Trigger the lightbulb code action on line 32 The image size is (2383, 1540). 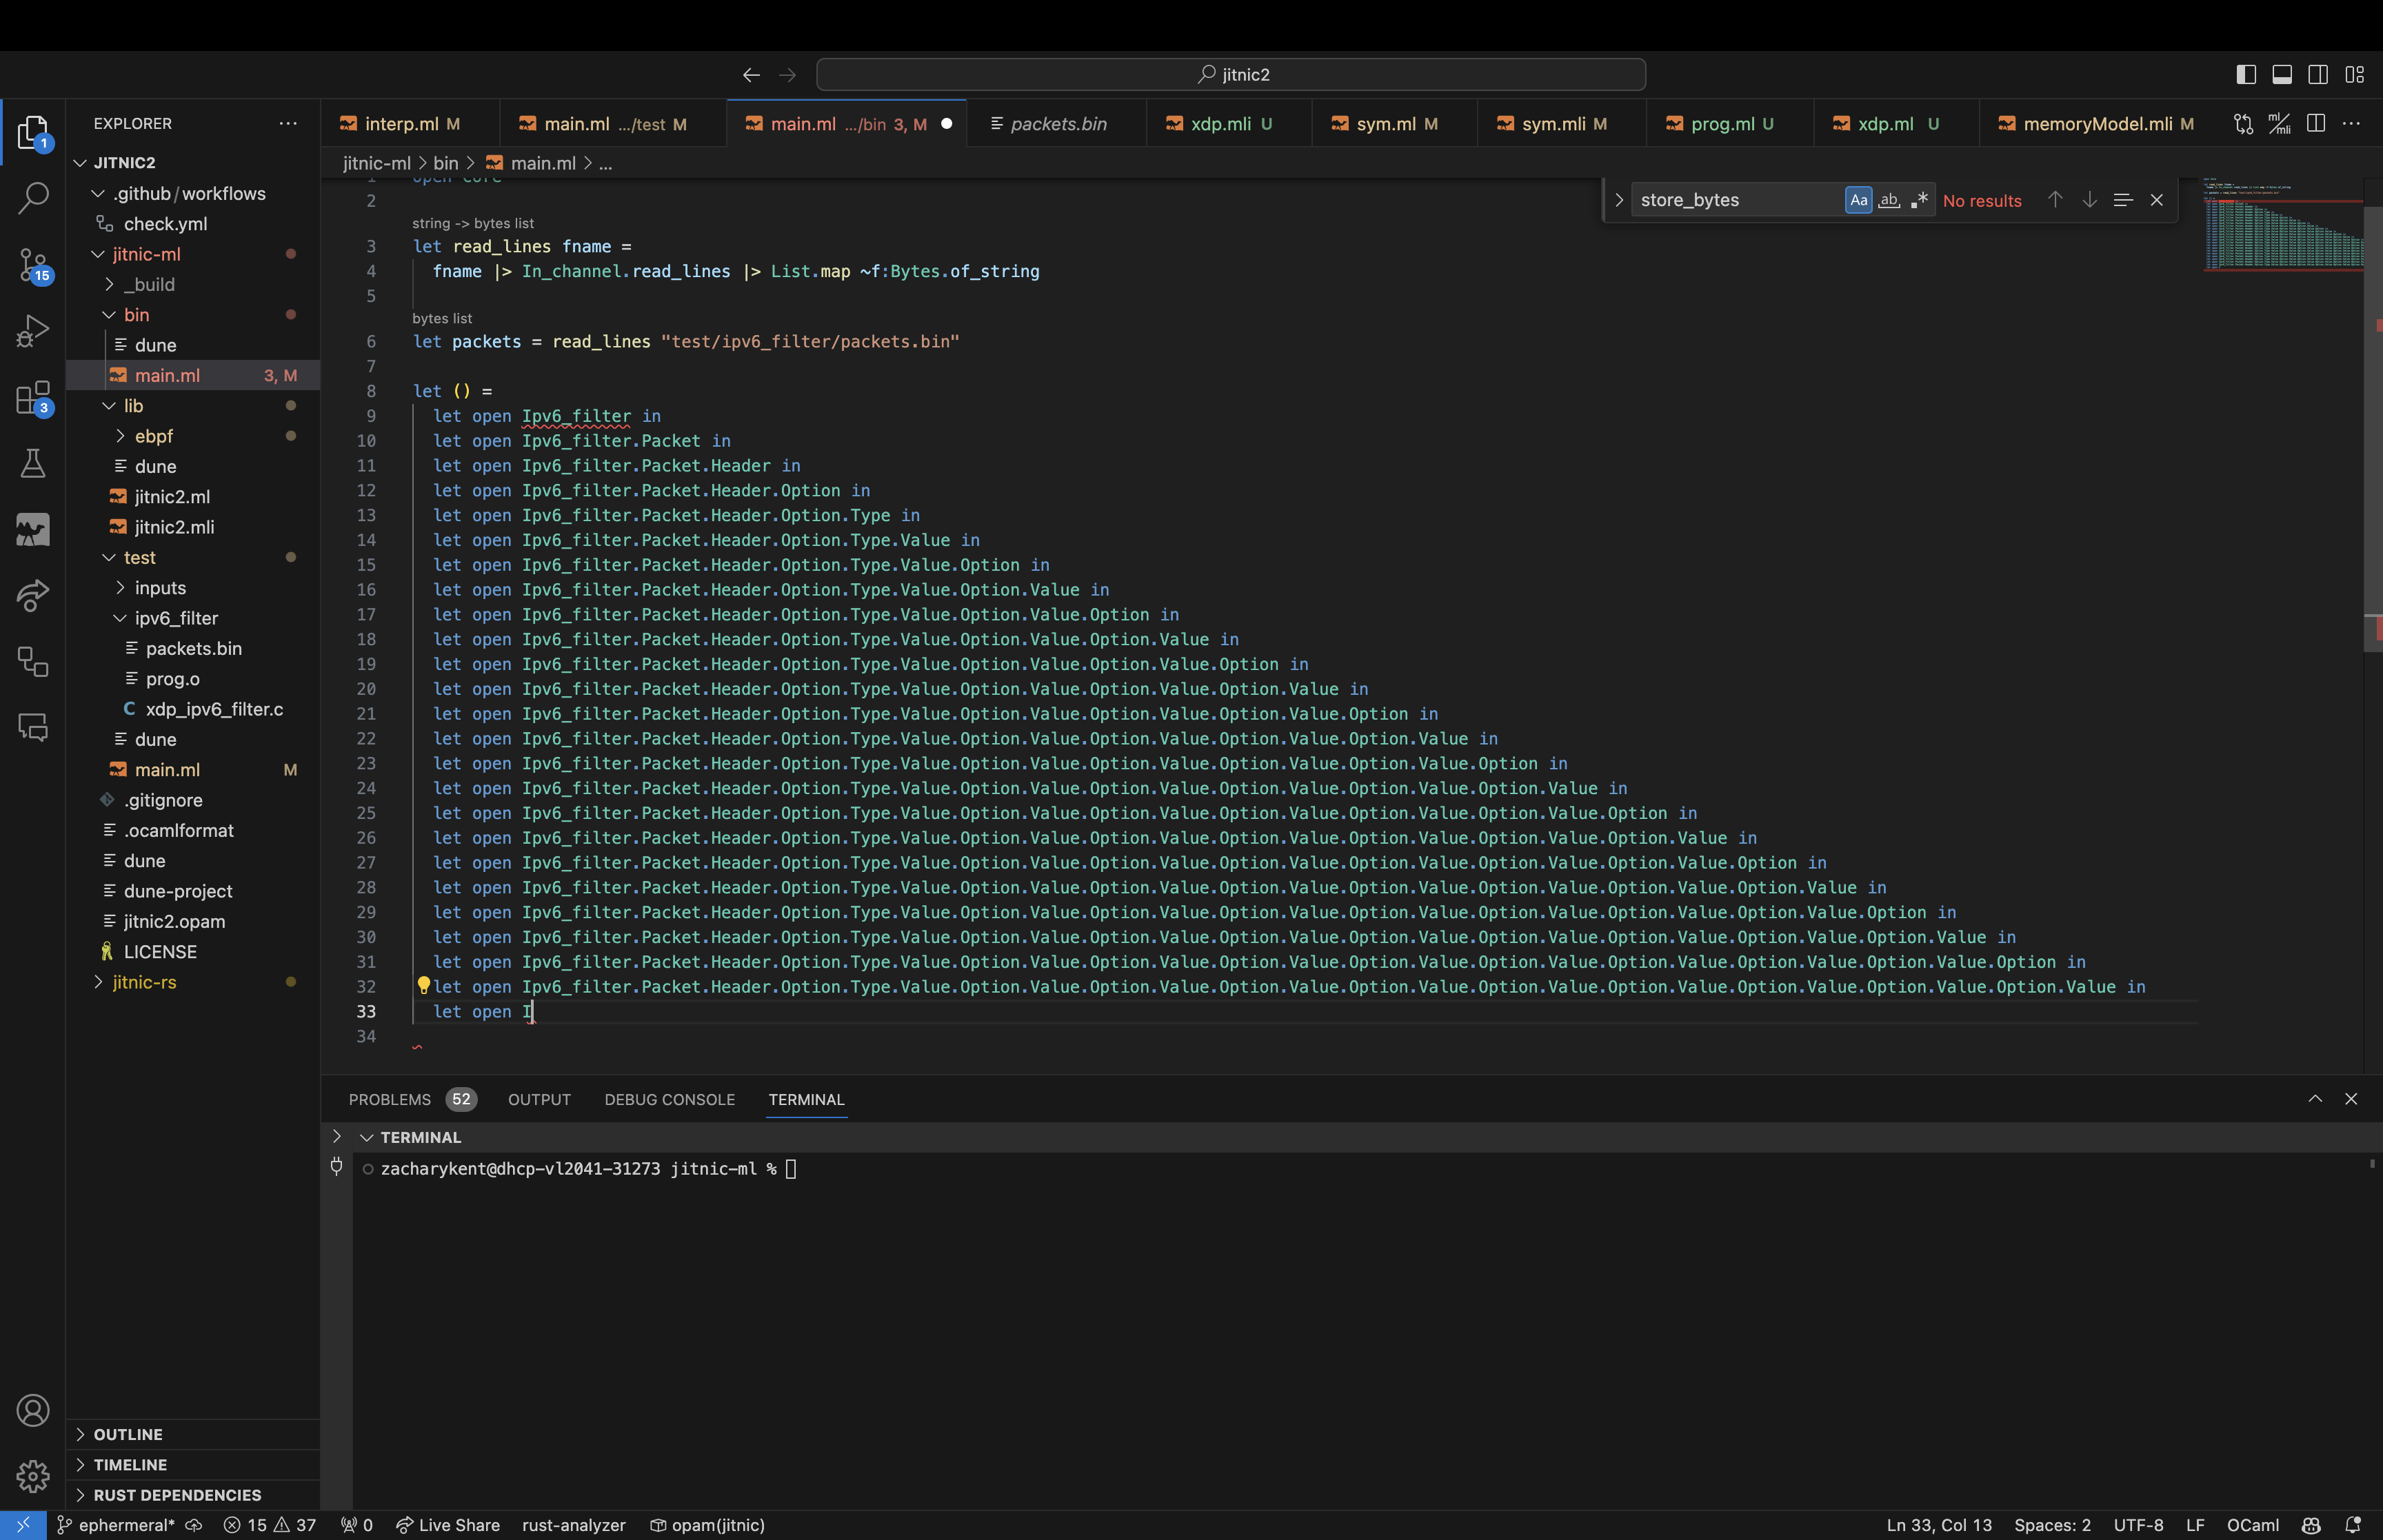click(424, 986)
